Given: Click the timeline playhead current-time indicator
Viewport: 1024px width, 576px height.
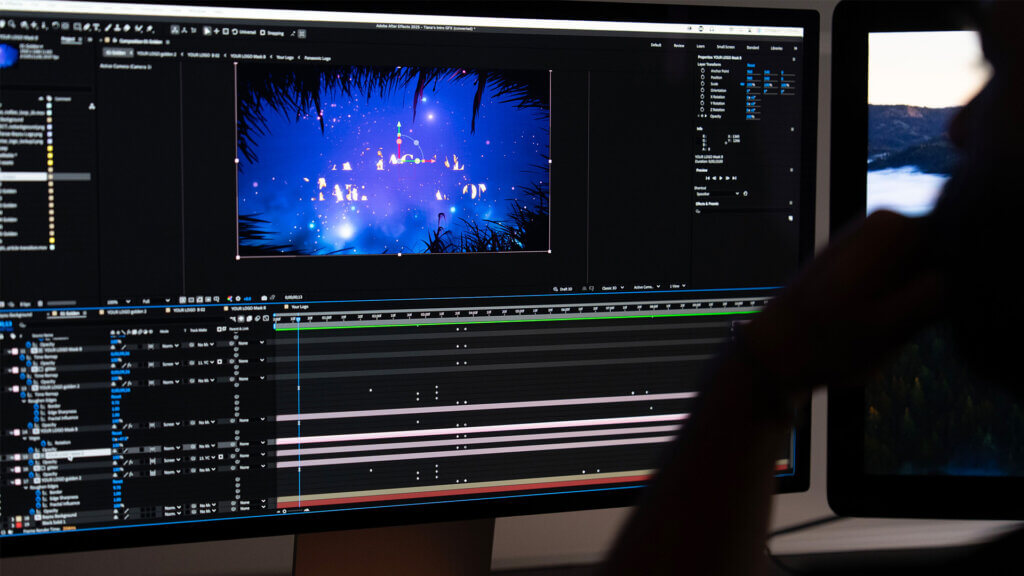Looking at the screenshot, I should tap(298, 319).
